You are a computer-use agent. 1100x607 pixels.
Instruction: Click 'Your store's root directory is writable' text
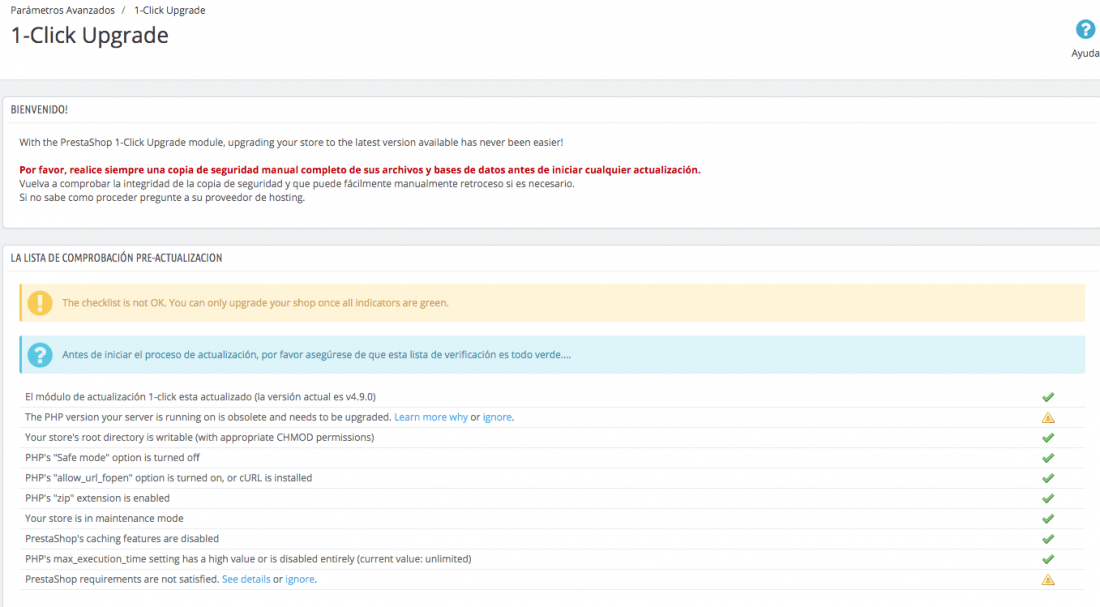click(x=200, y=437)
